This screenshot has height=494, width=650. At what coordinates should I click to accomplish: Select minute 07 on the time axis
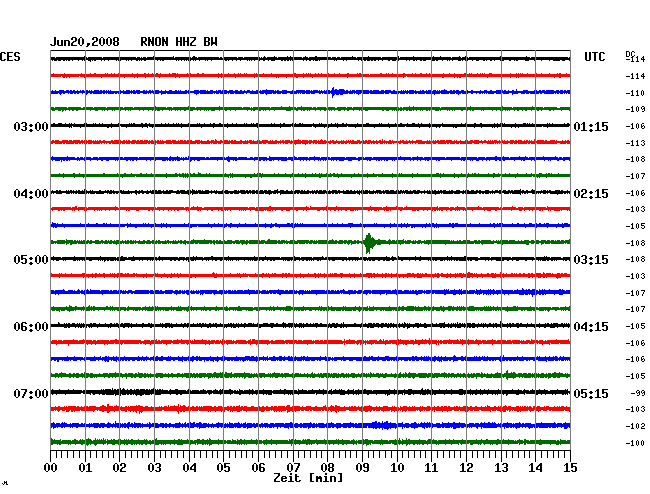pyautogui.click(x=293, y=467)
